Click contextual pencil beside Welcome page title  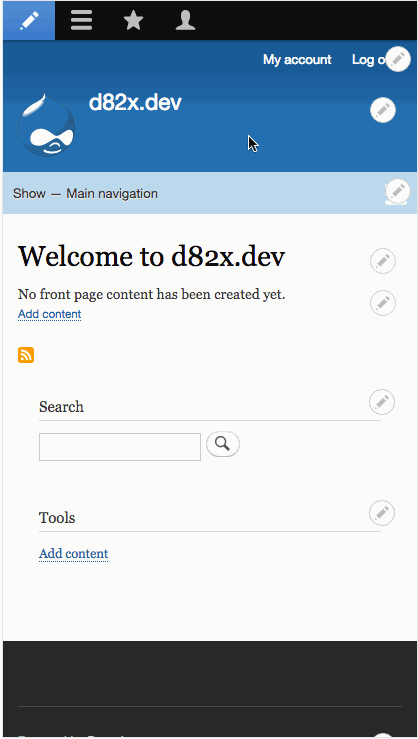point(383,261)
